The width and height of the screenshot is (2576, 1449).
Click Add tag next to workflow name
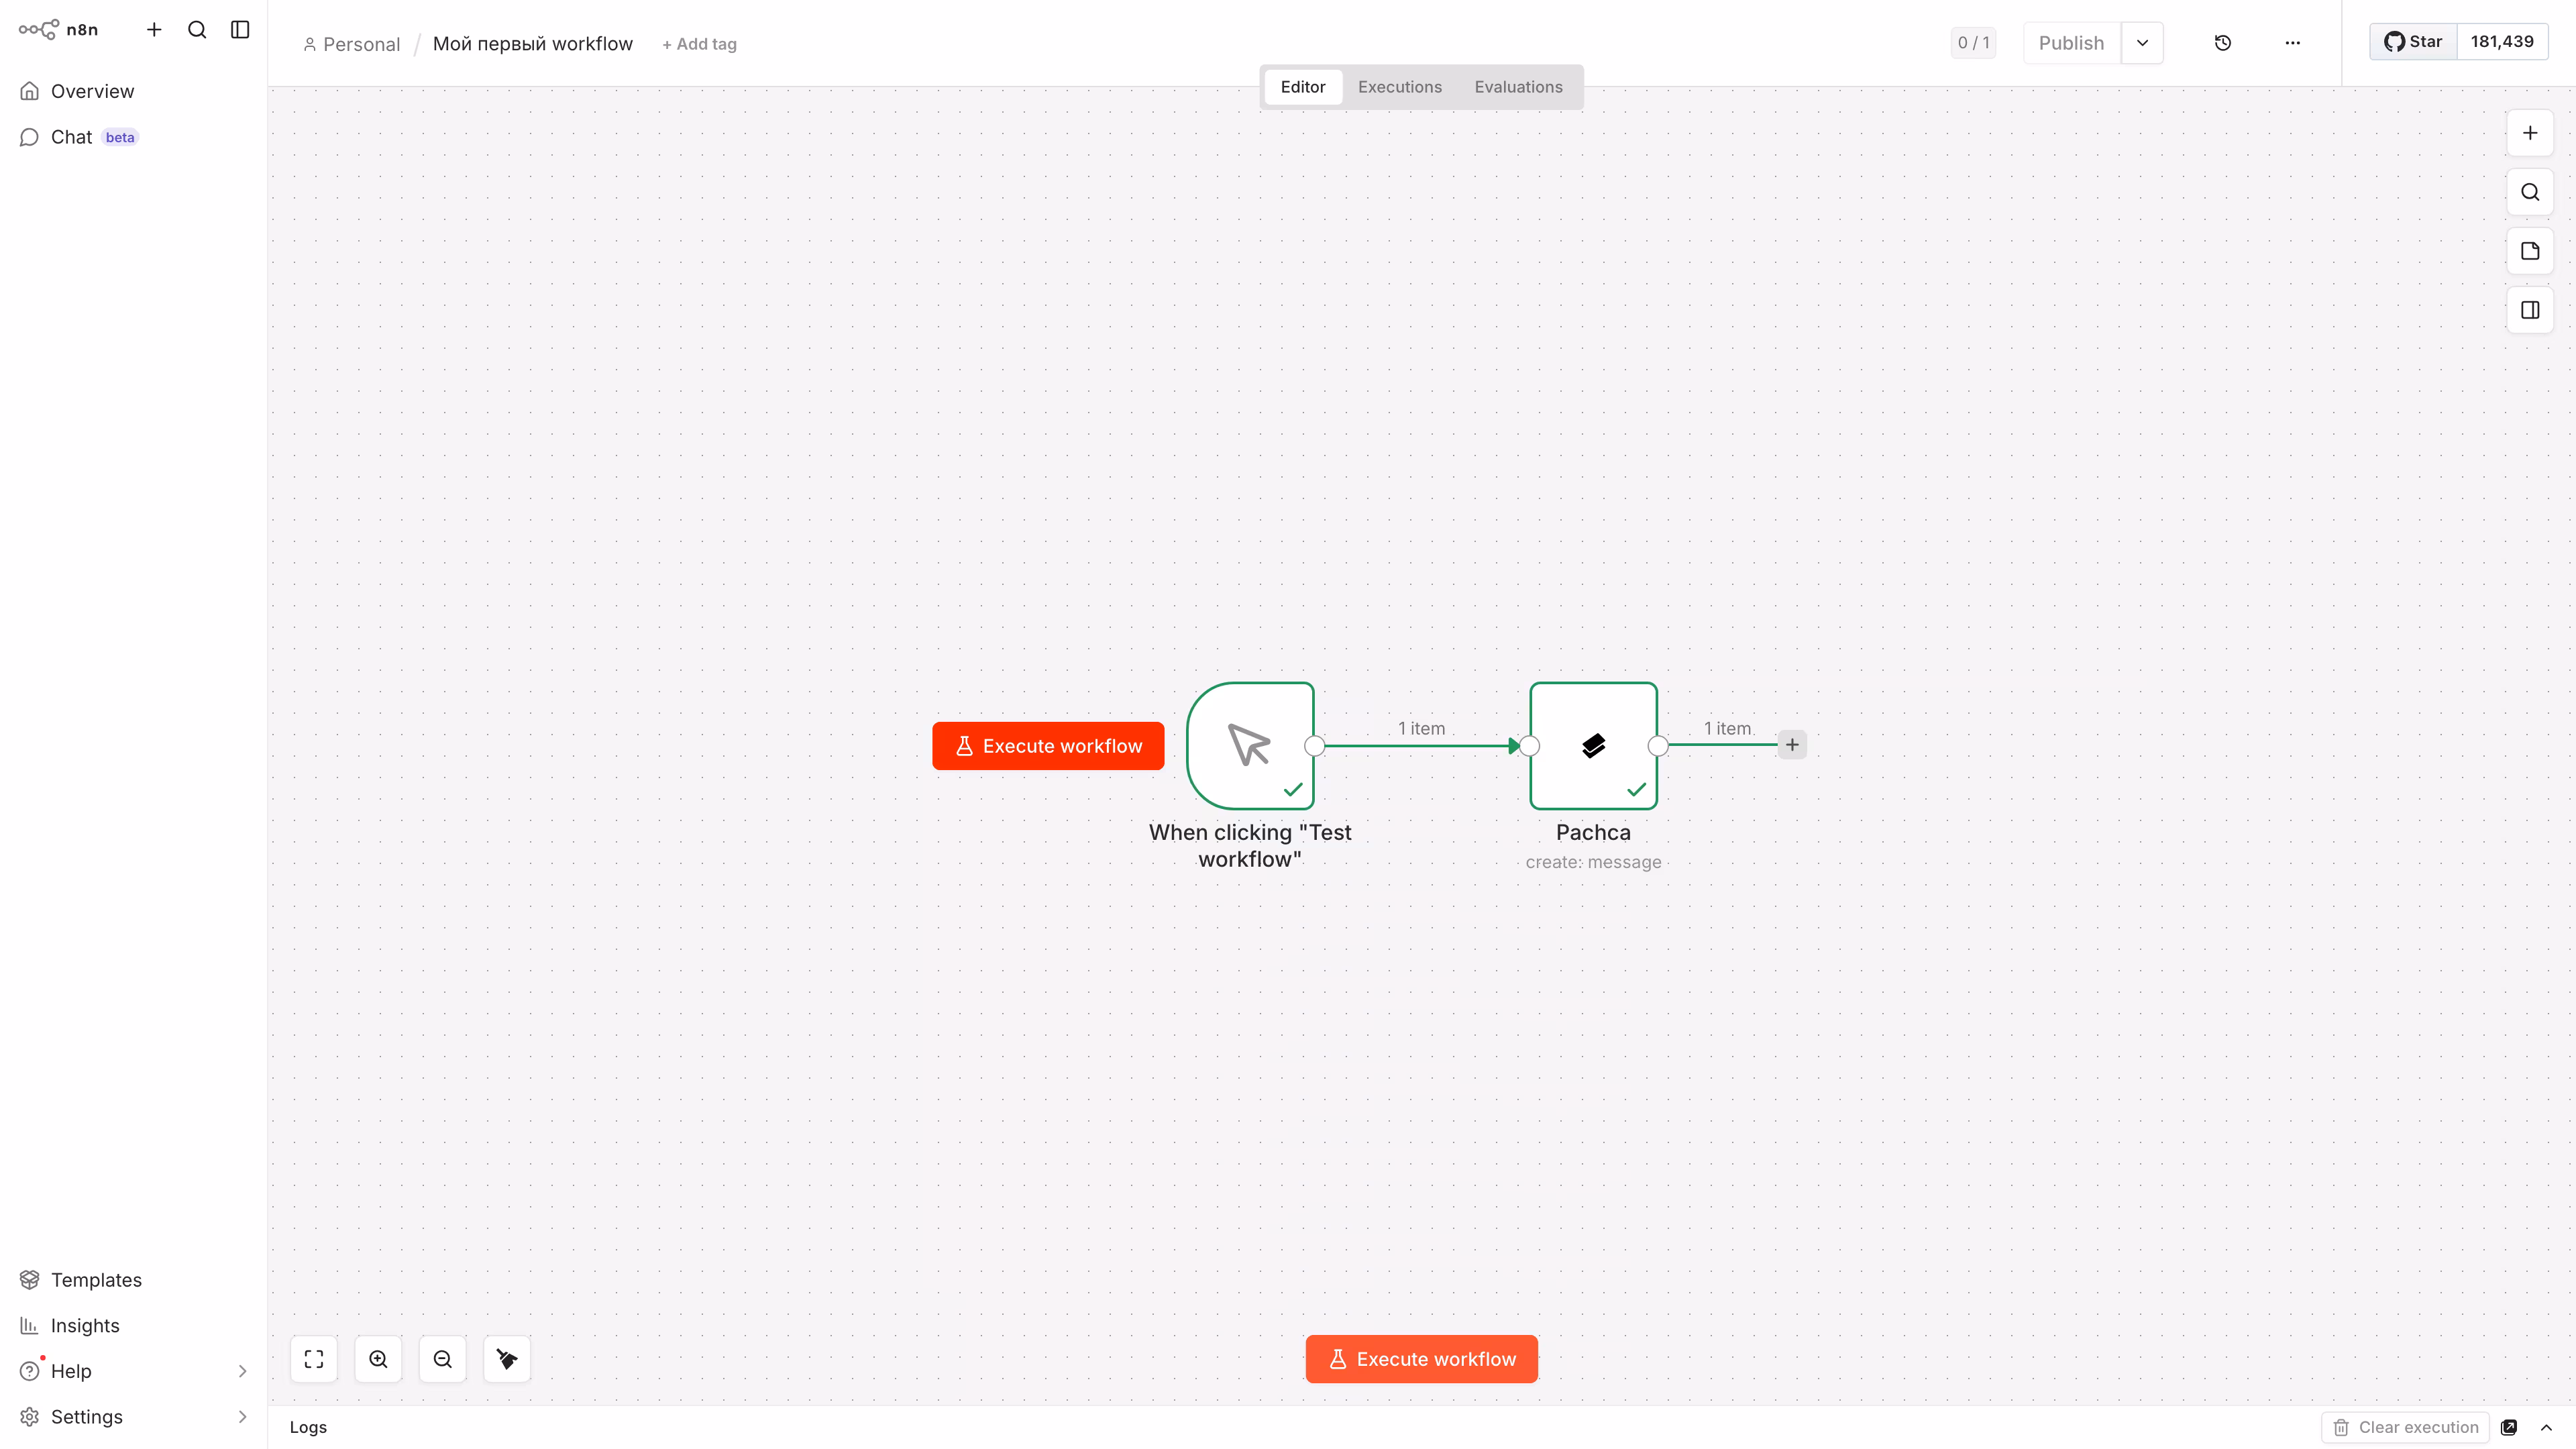pos(699,44)
